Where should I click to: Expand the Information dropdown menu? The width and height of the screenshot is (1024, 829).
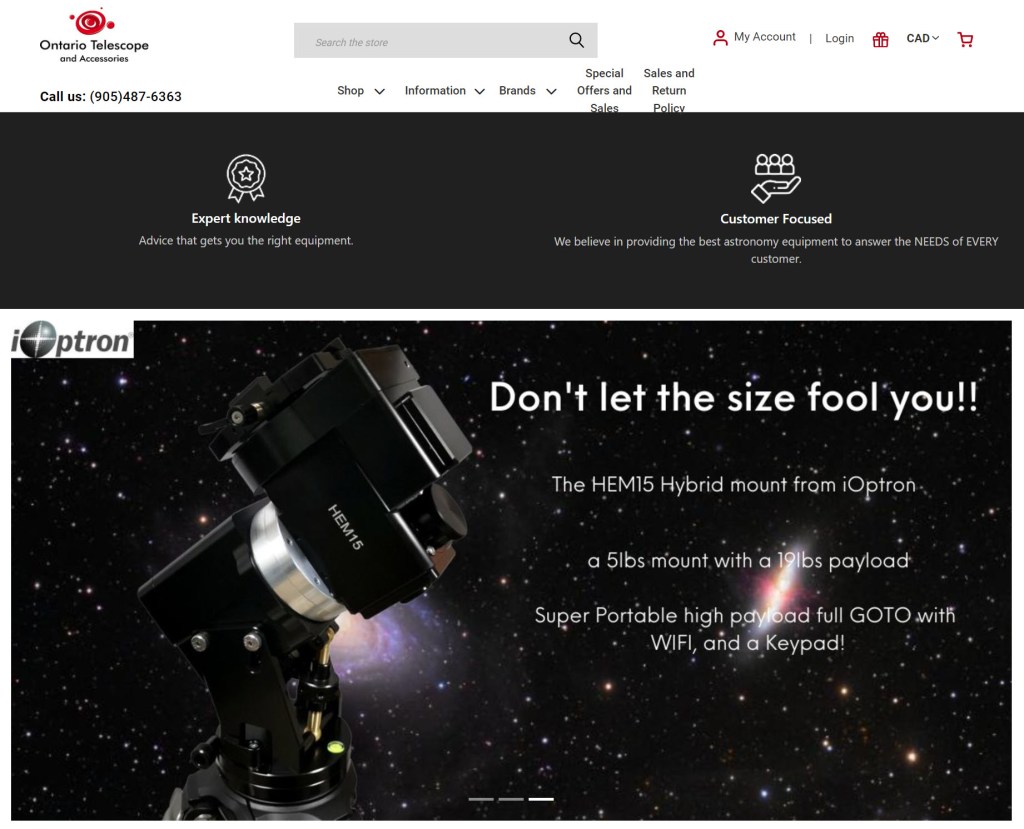[x=444, y=91]
